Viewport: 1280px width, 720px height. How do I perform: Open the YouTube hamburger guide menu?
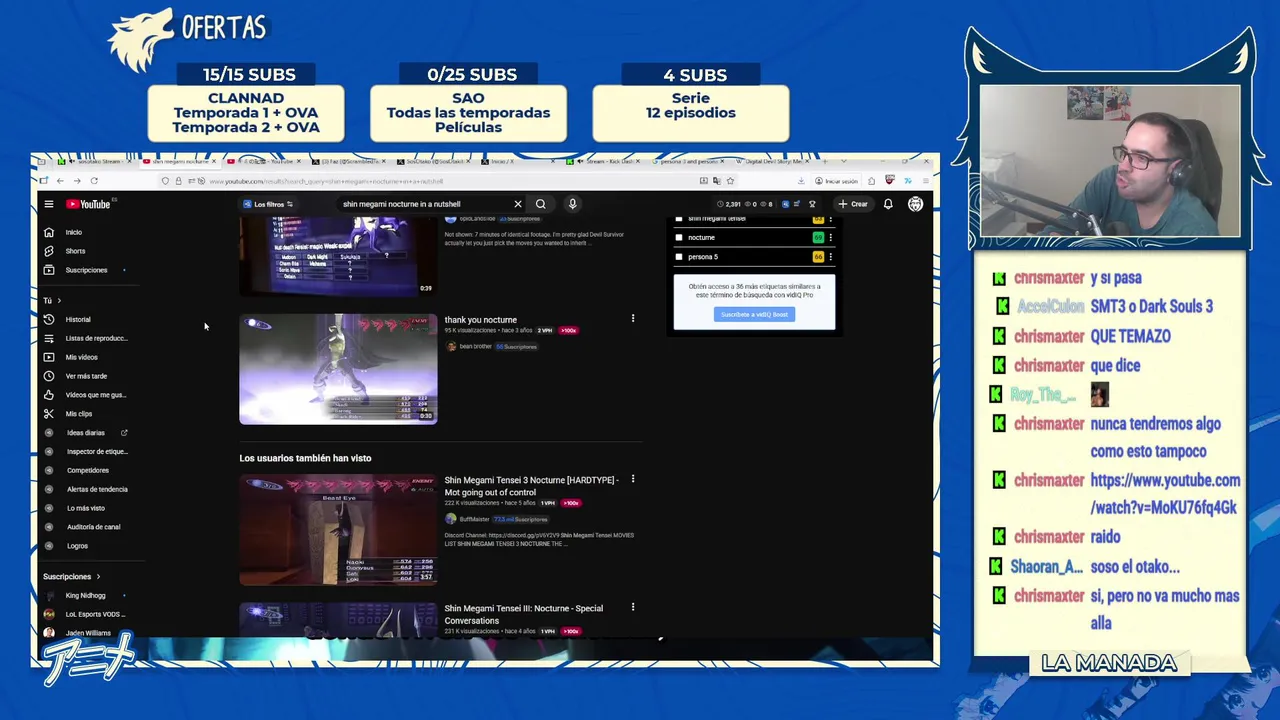pyautogui.click(x=48, y=204)
